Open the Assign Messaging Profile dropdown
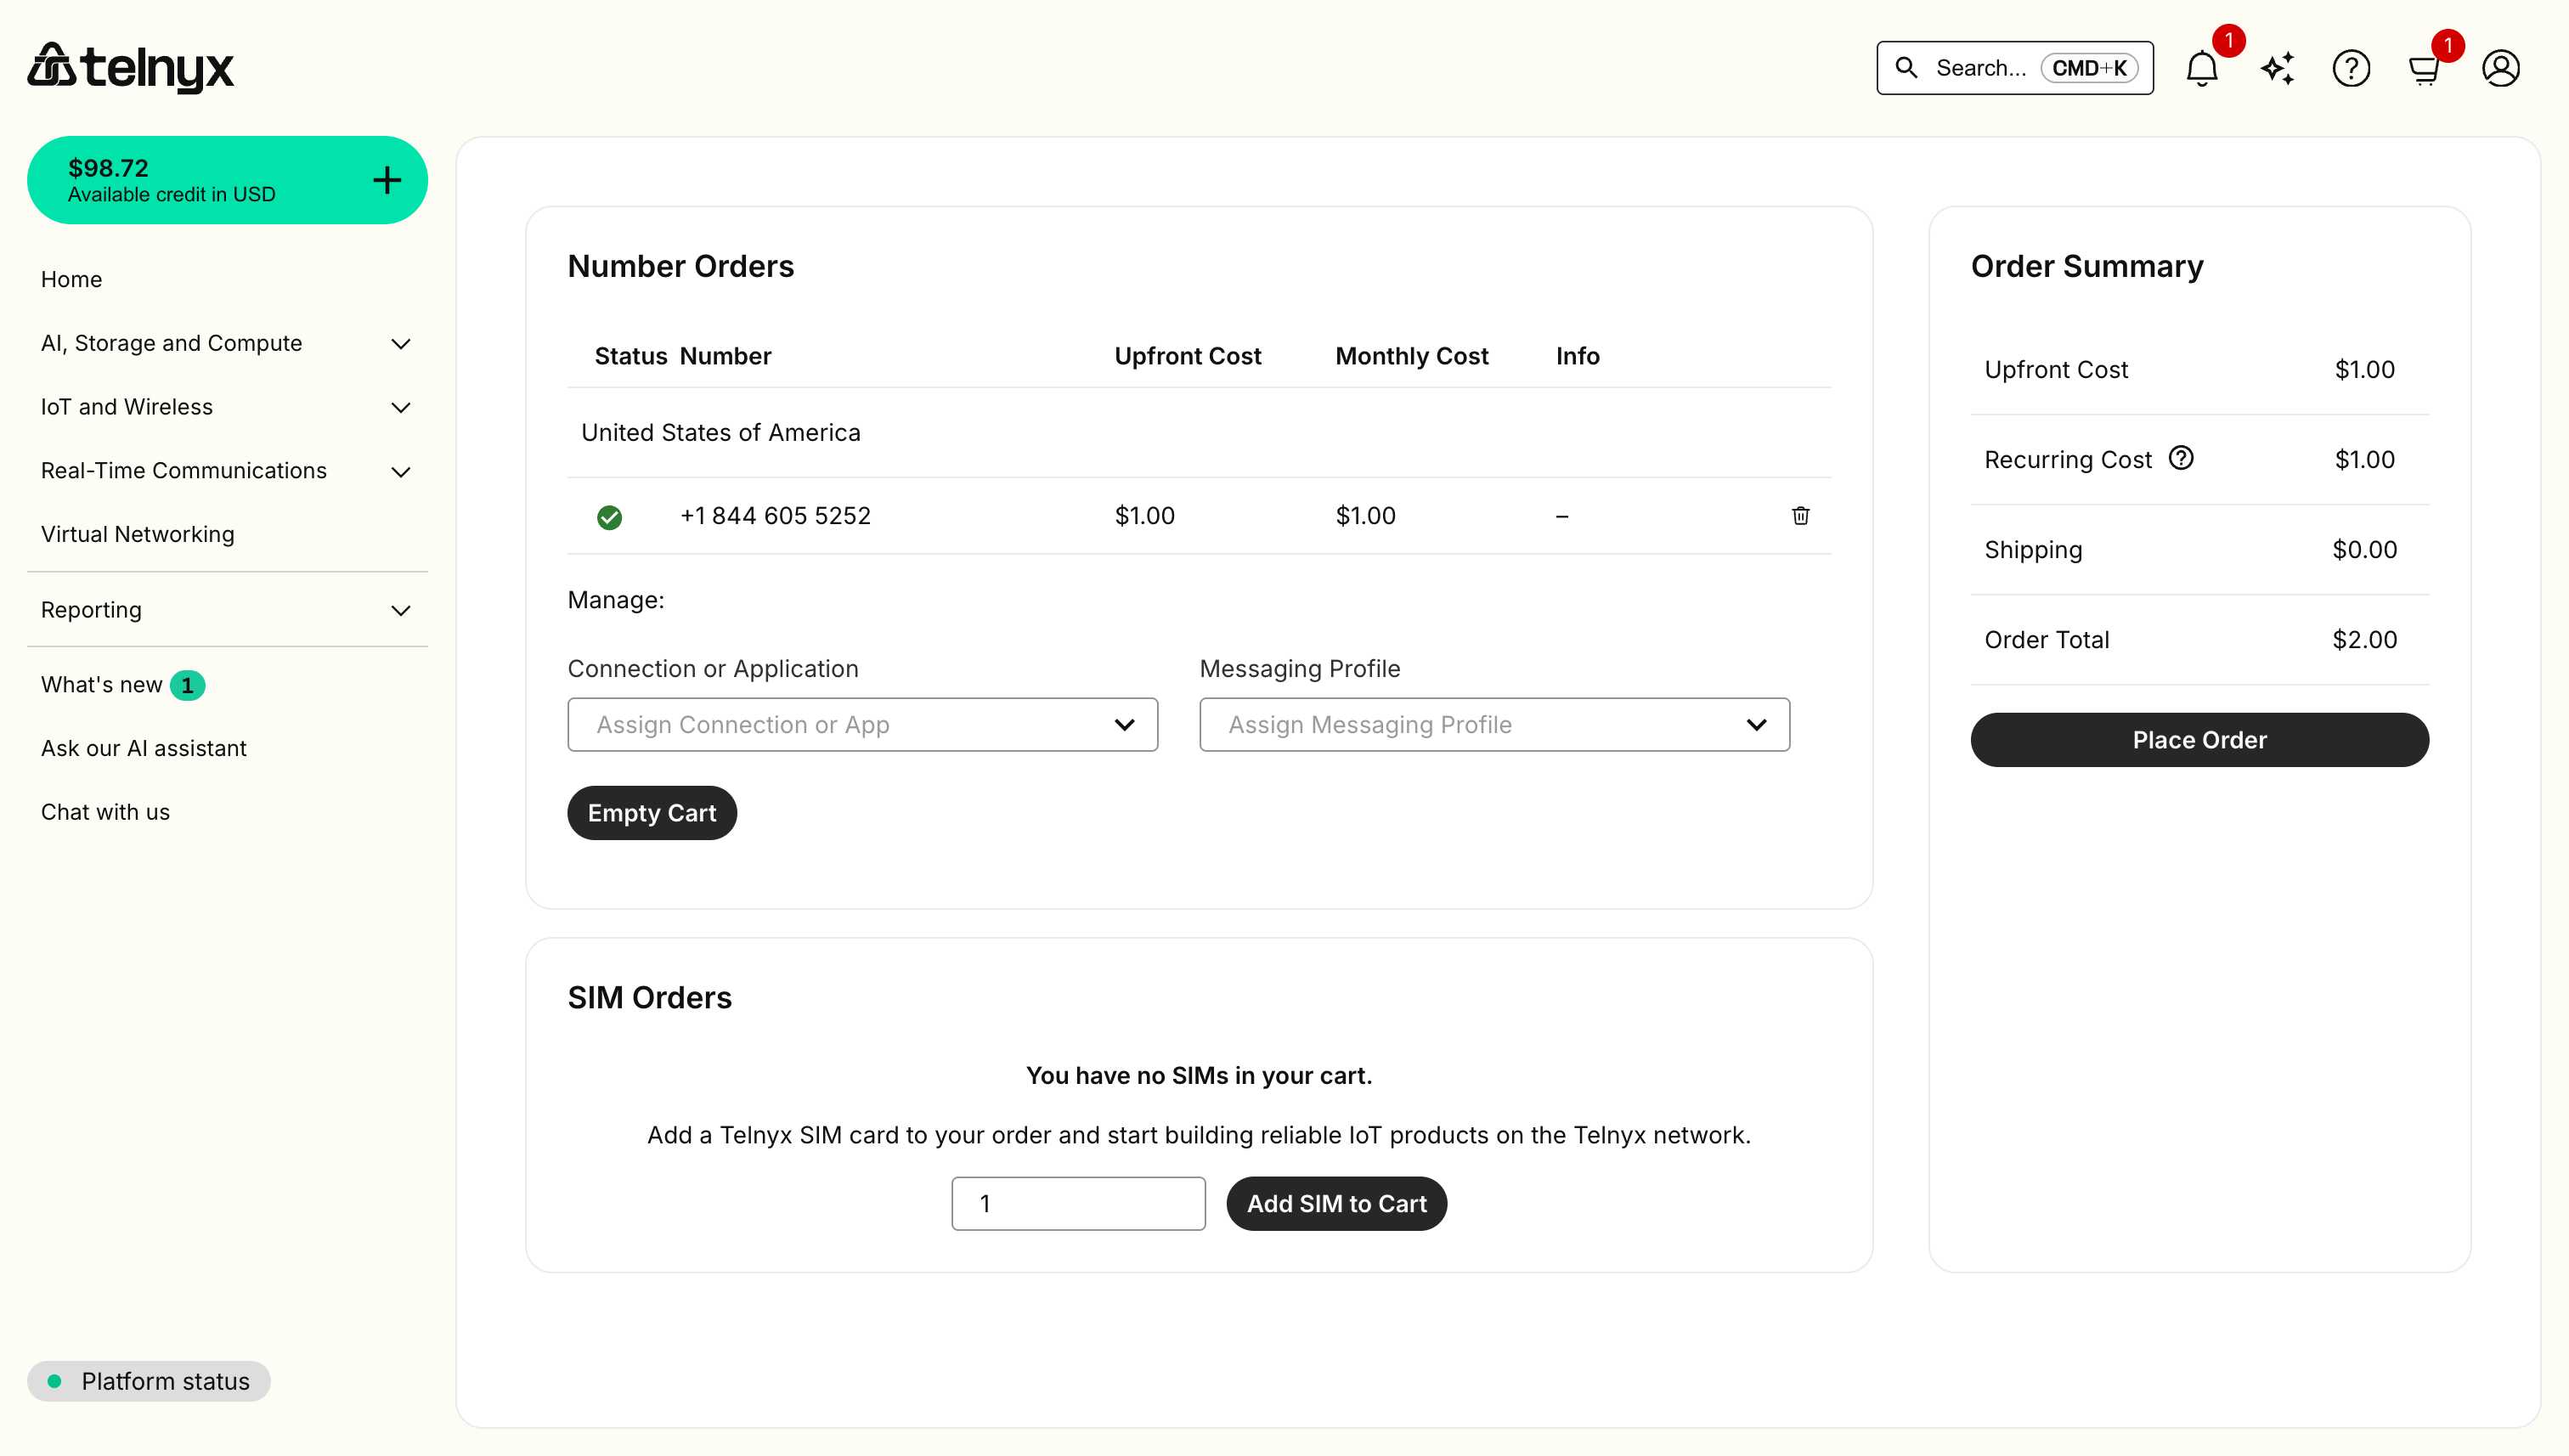This screenshot has width=2569, height=1456. click(x=1494, y=725)
